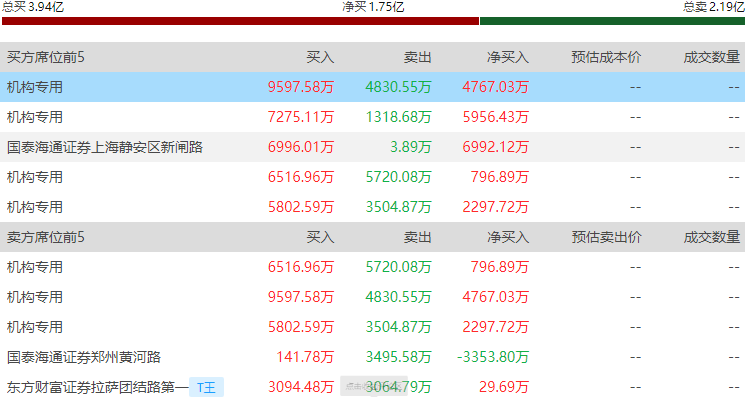Viewport: 745px width, 397px height.
Task: Select the 机构专用 row buying 7275.11万
Action: point(372,117)
